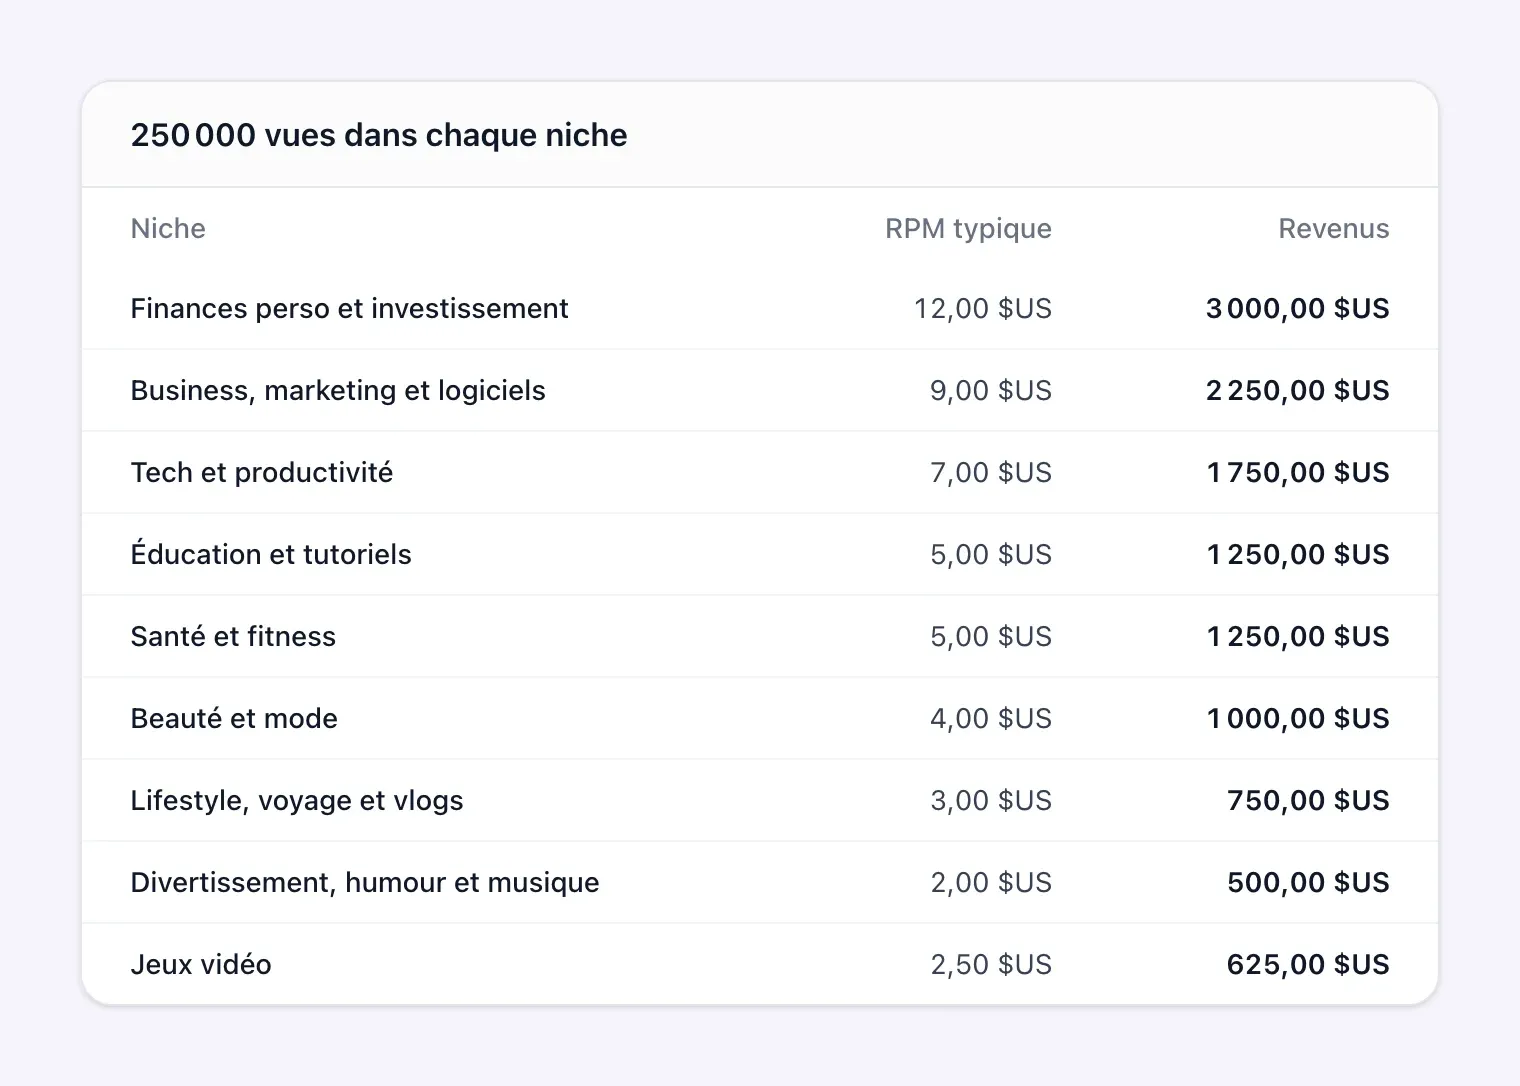Select "Finances perso et investissement" niche name
This screenshot has height=1086, width=1520.
349,308
